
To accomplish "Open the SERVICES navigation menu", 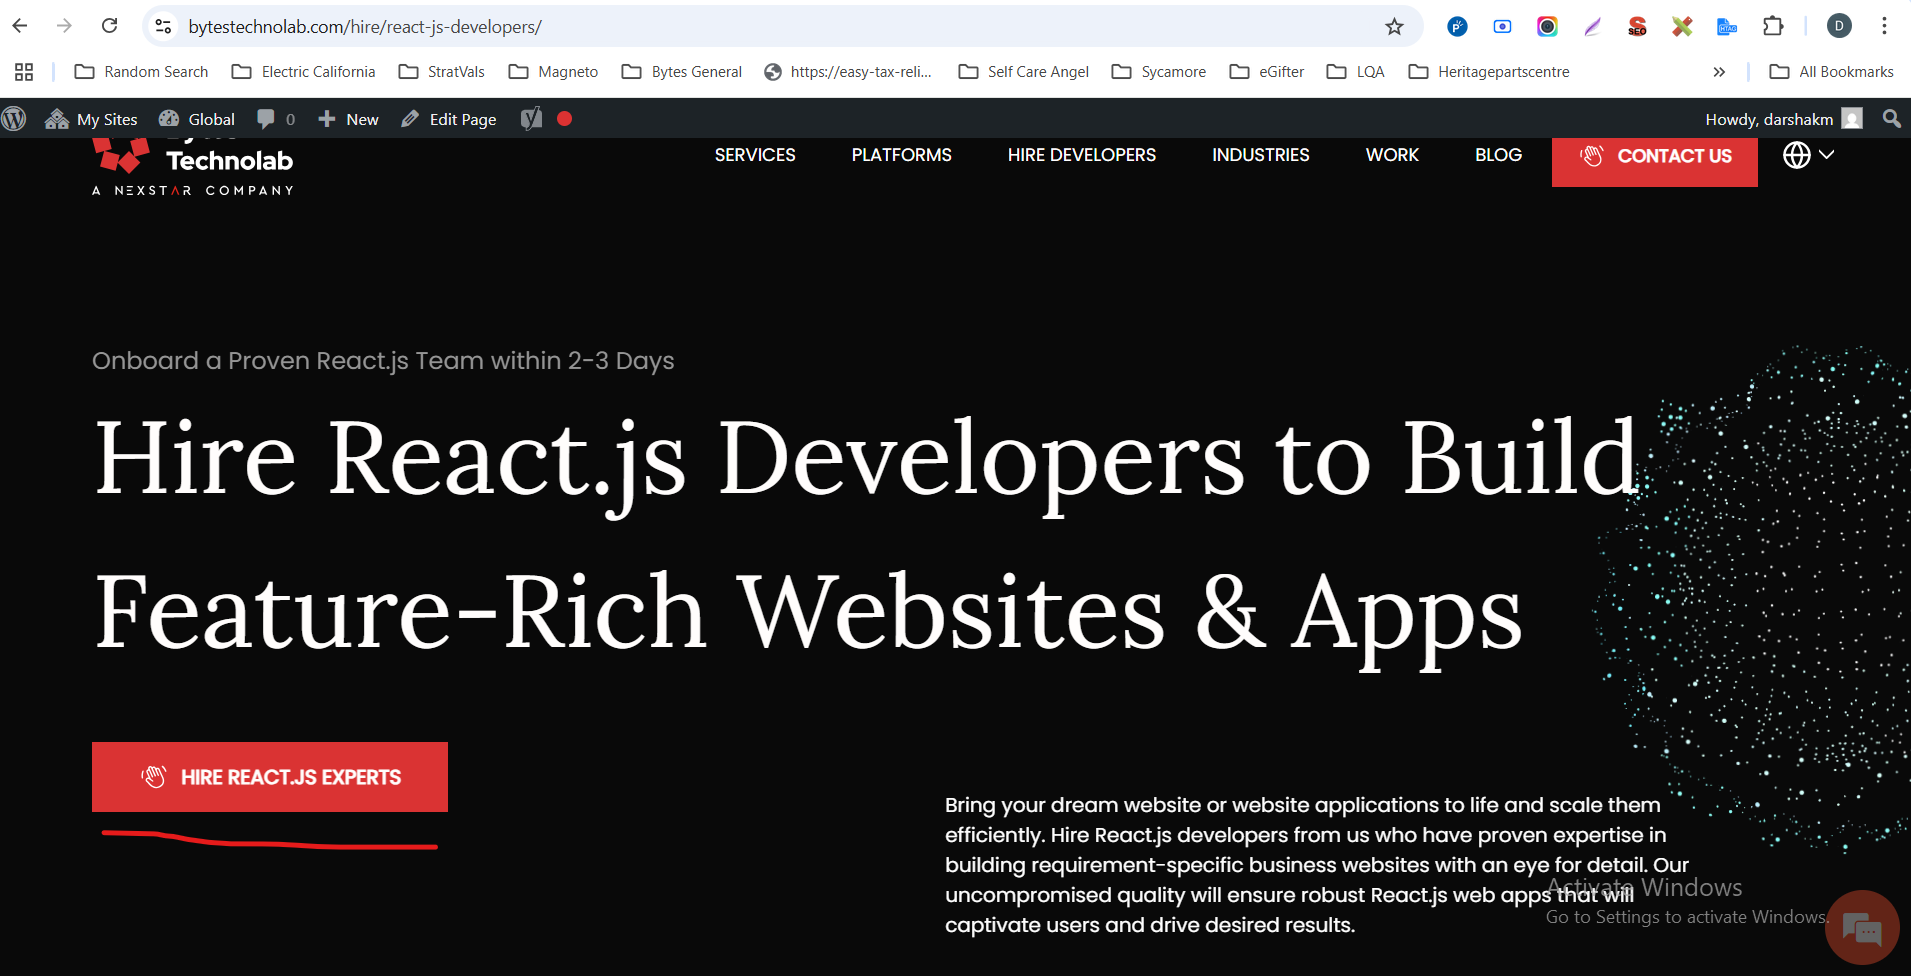I will click(755, 155).
